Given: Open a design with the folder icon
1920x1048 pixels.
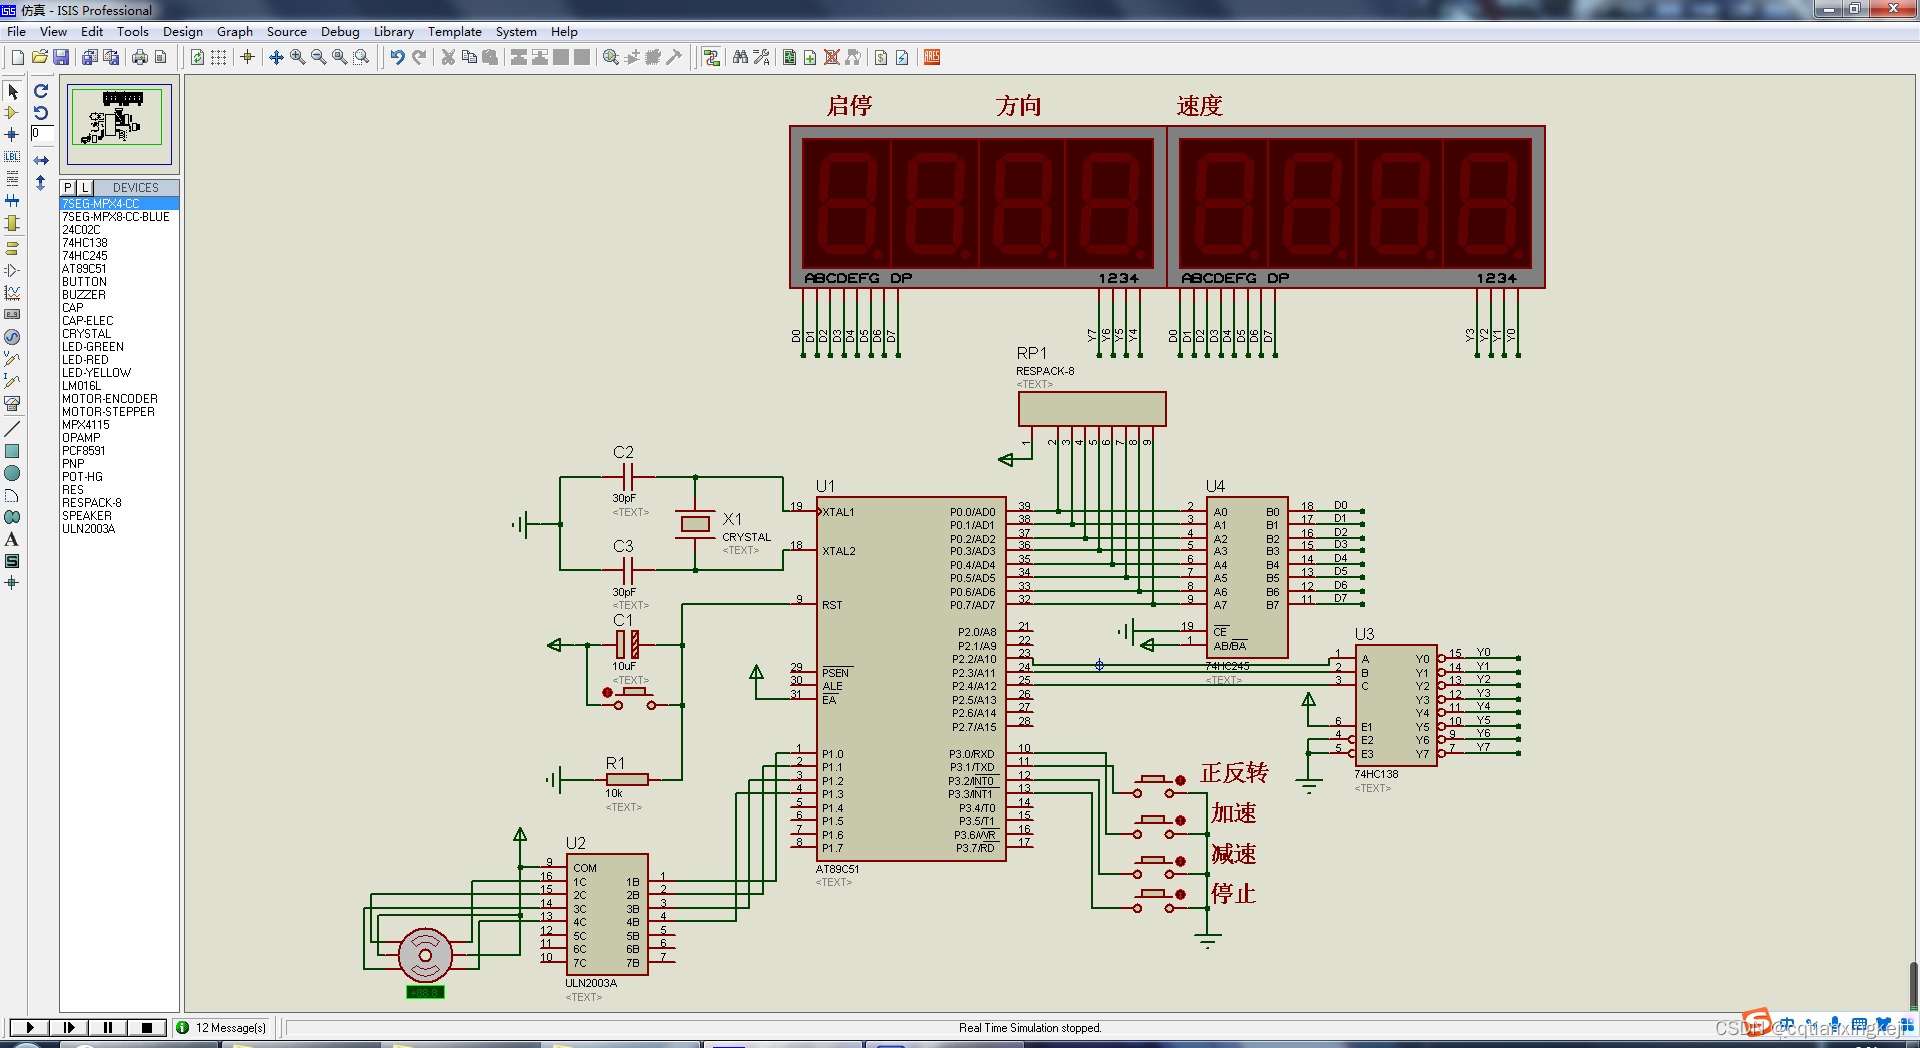Looking at the screenshot, I should click(x=39, y=57).
